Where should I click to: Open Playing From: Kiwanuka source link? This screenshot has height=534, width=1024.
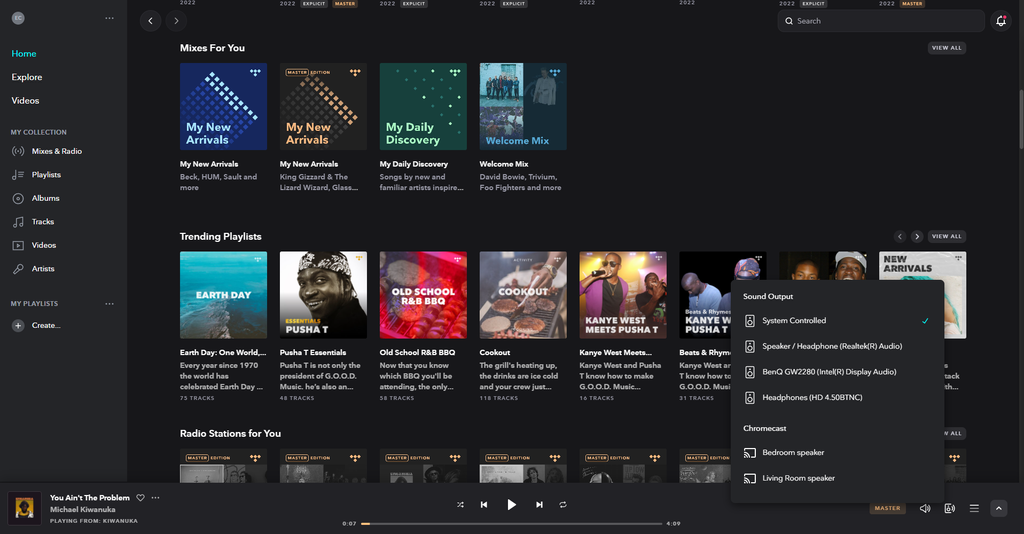coord(93,521)
